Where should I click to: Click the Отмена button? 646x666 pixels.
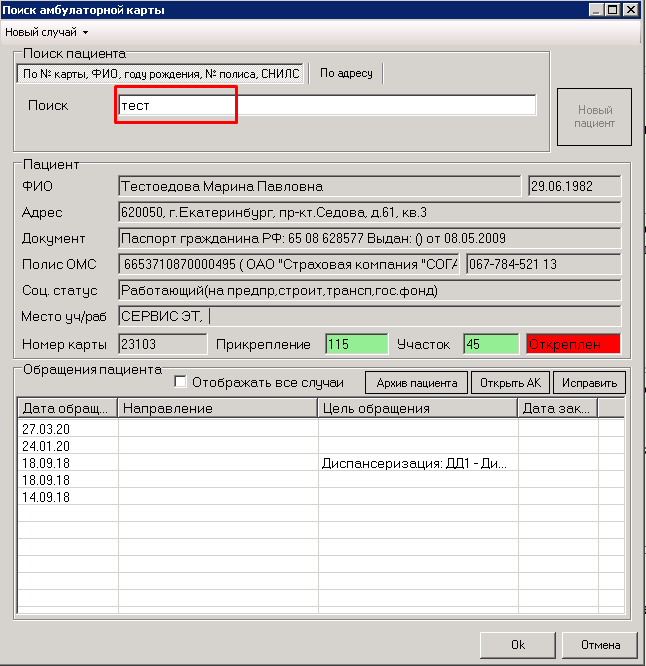(x=600, y=645)
